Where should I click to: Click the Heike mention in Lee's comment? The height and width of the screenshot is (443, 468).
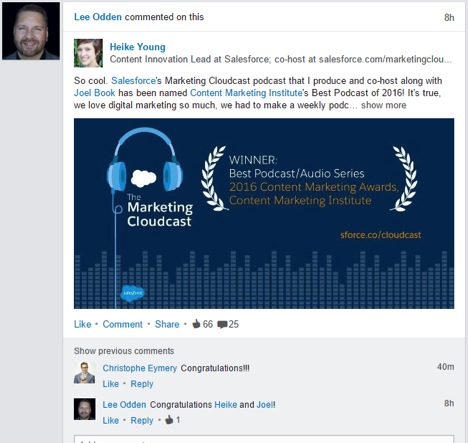(x=226, y=405)
